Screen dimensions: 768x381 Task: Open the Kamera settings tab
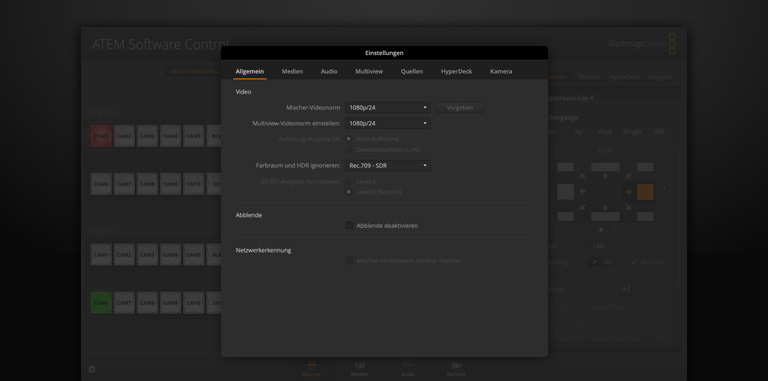501,71
